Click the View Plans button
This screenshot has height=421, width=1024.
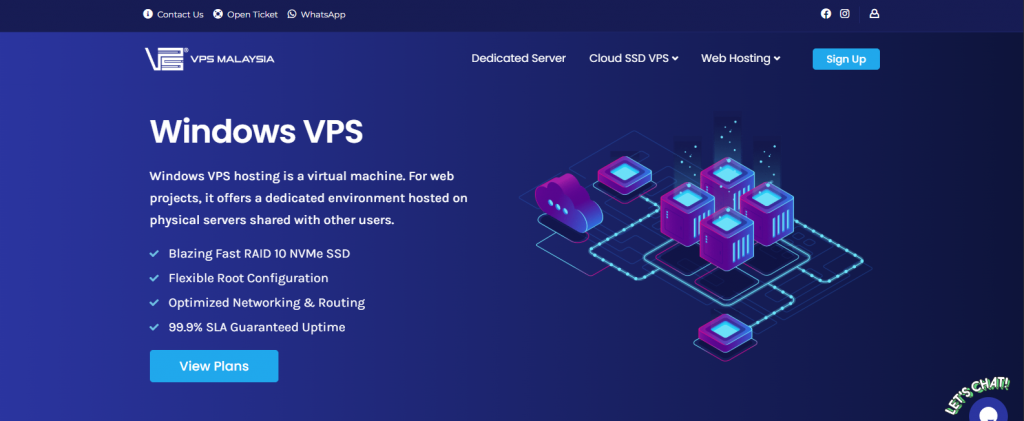click(214, 366)
